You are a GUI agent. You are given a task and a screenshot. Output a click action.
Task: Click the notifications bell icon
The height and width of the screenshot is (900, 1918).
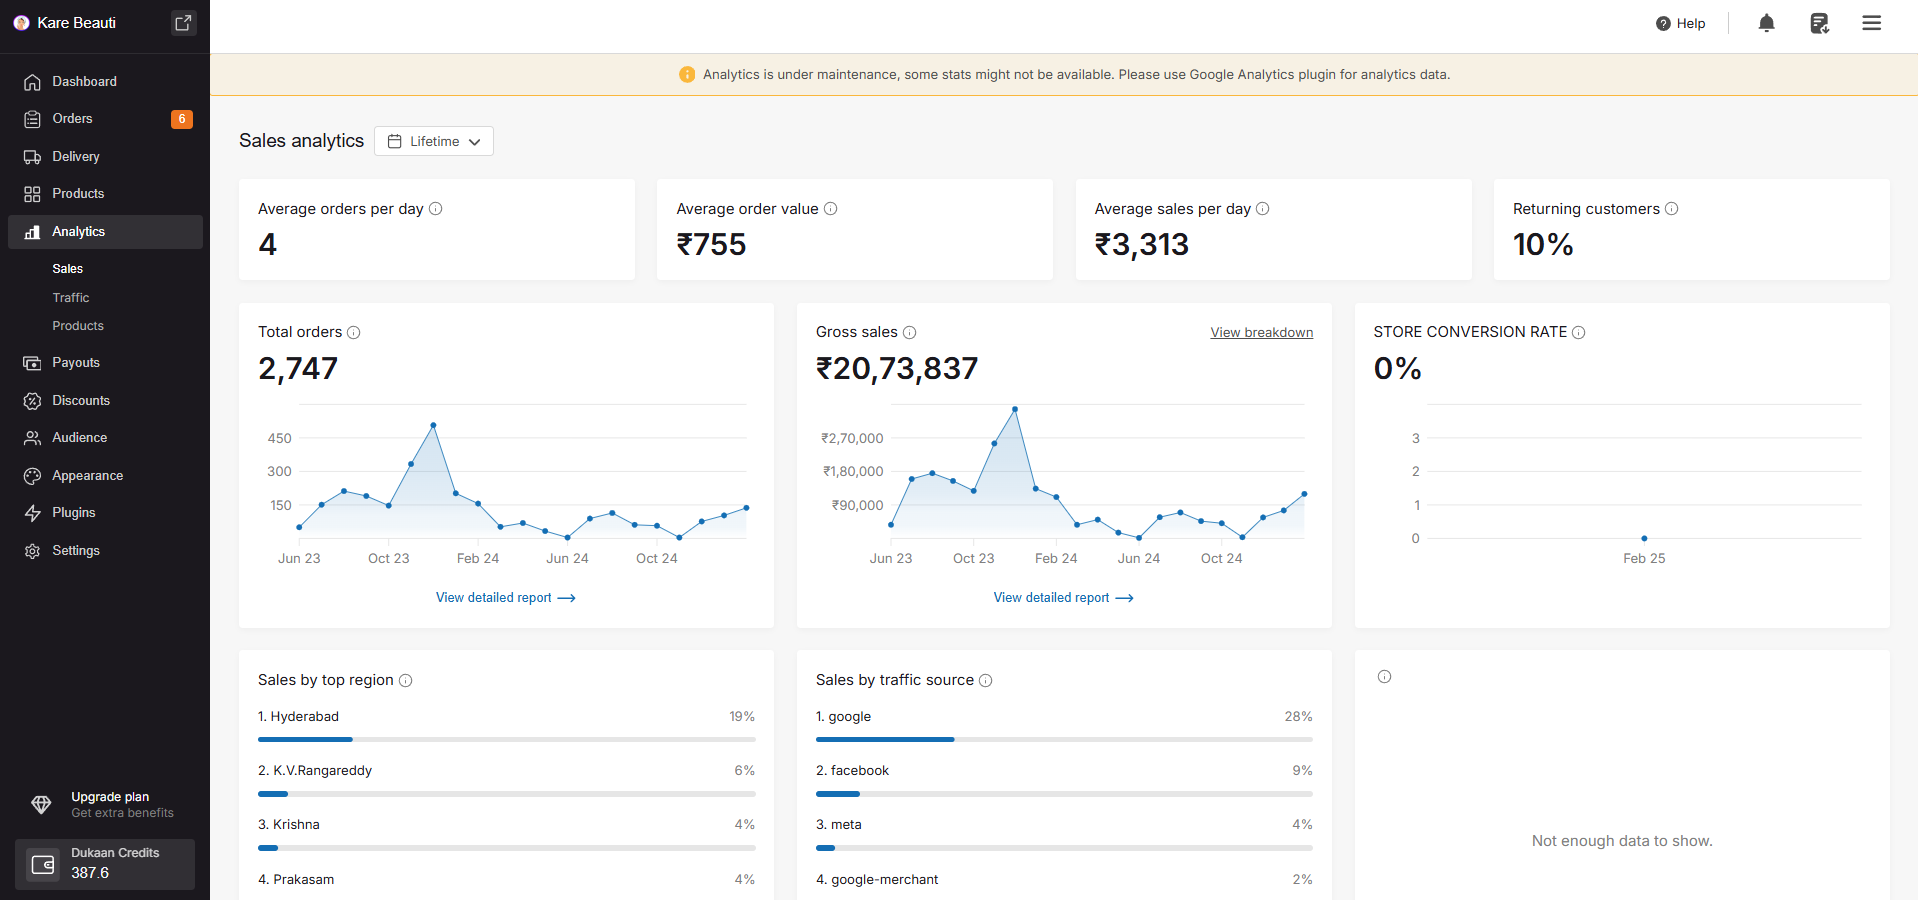pos(1766,23)
